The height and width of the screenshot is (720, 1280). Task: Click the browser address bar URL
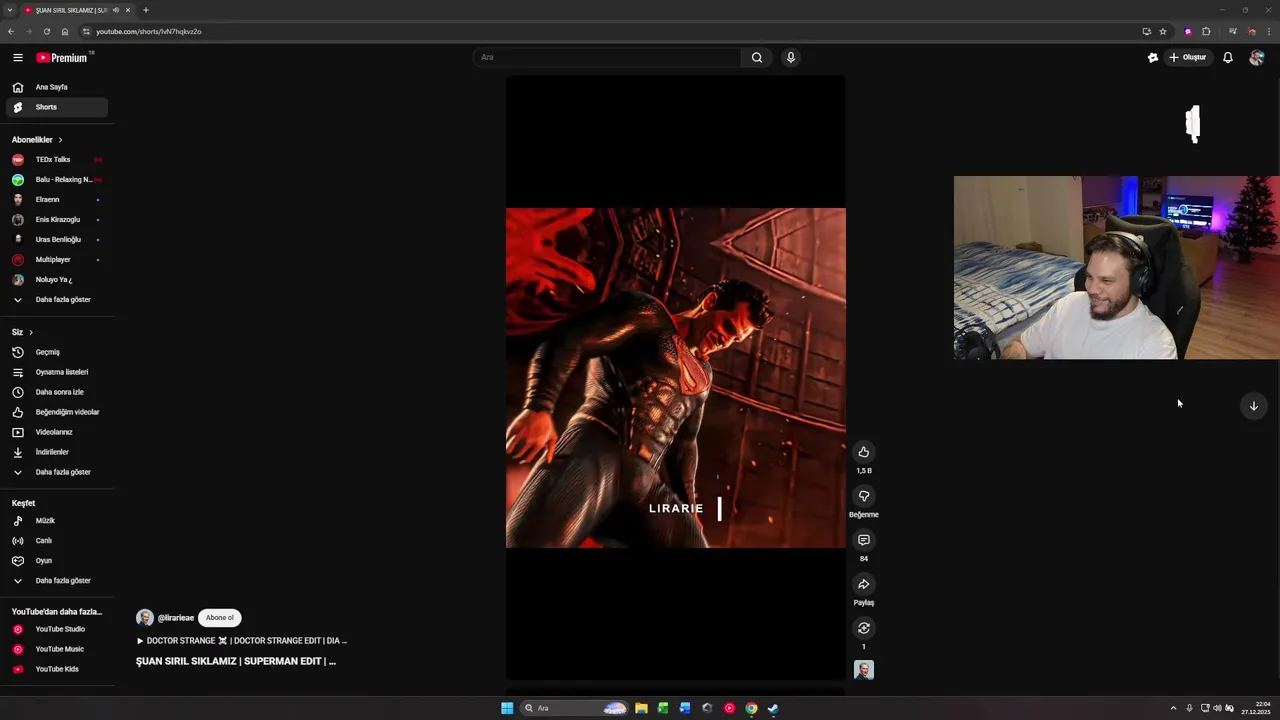pyautogui.click(x=148, y=31)
